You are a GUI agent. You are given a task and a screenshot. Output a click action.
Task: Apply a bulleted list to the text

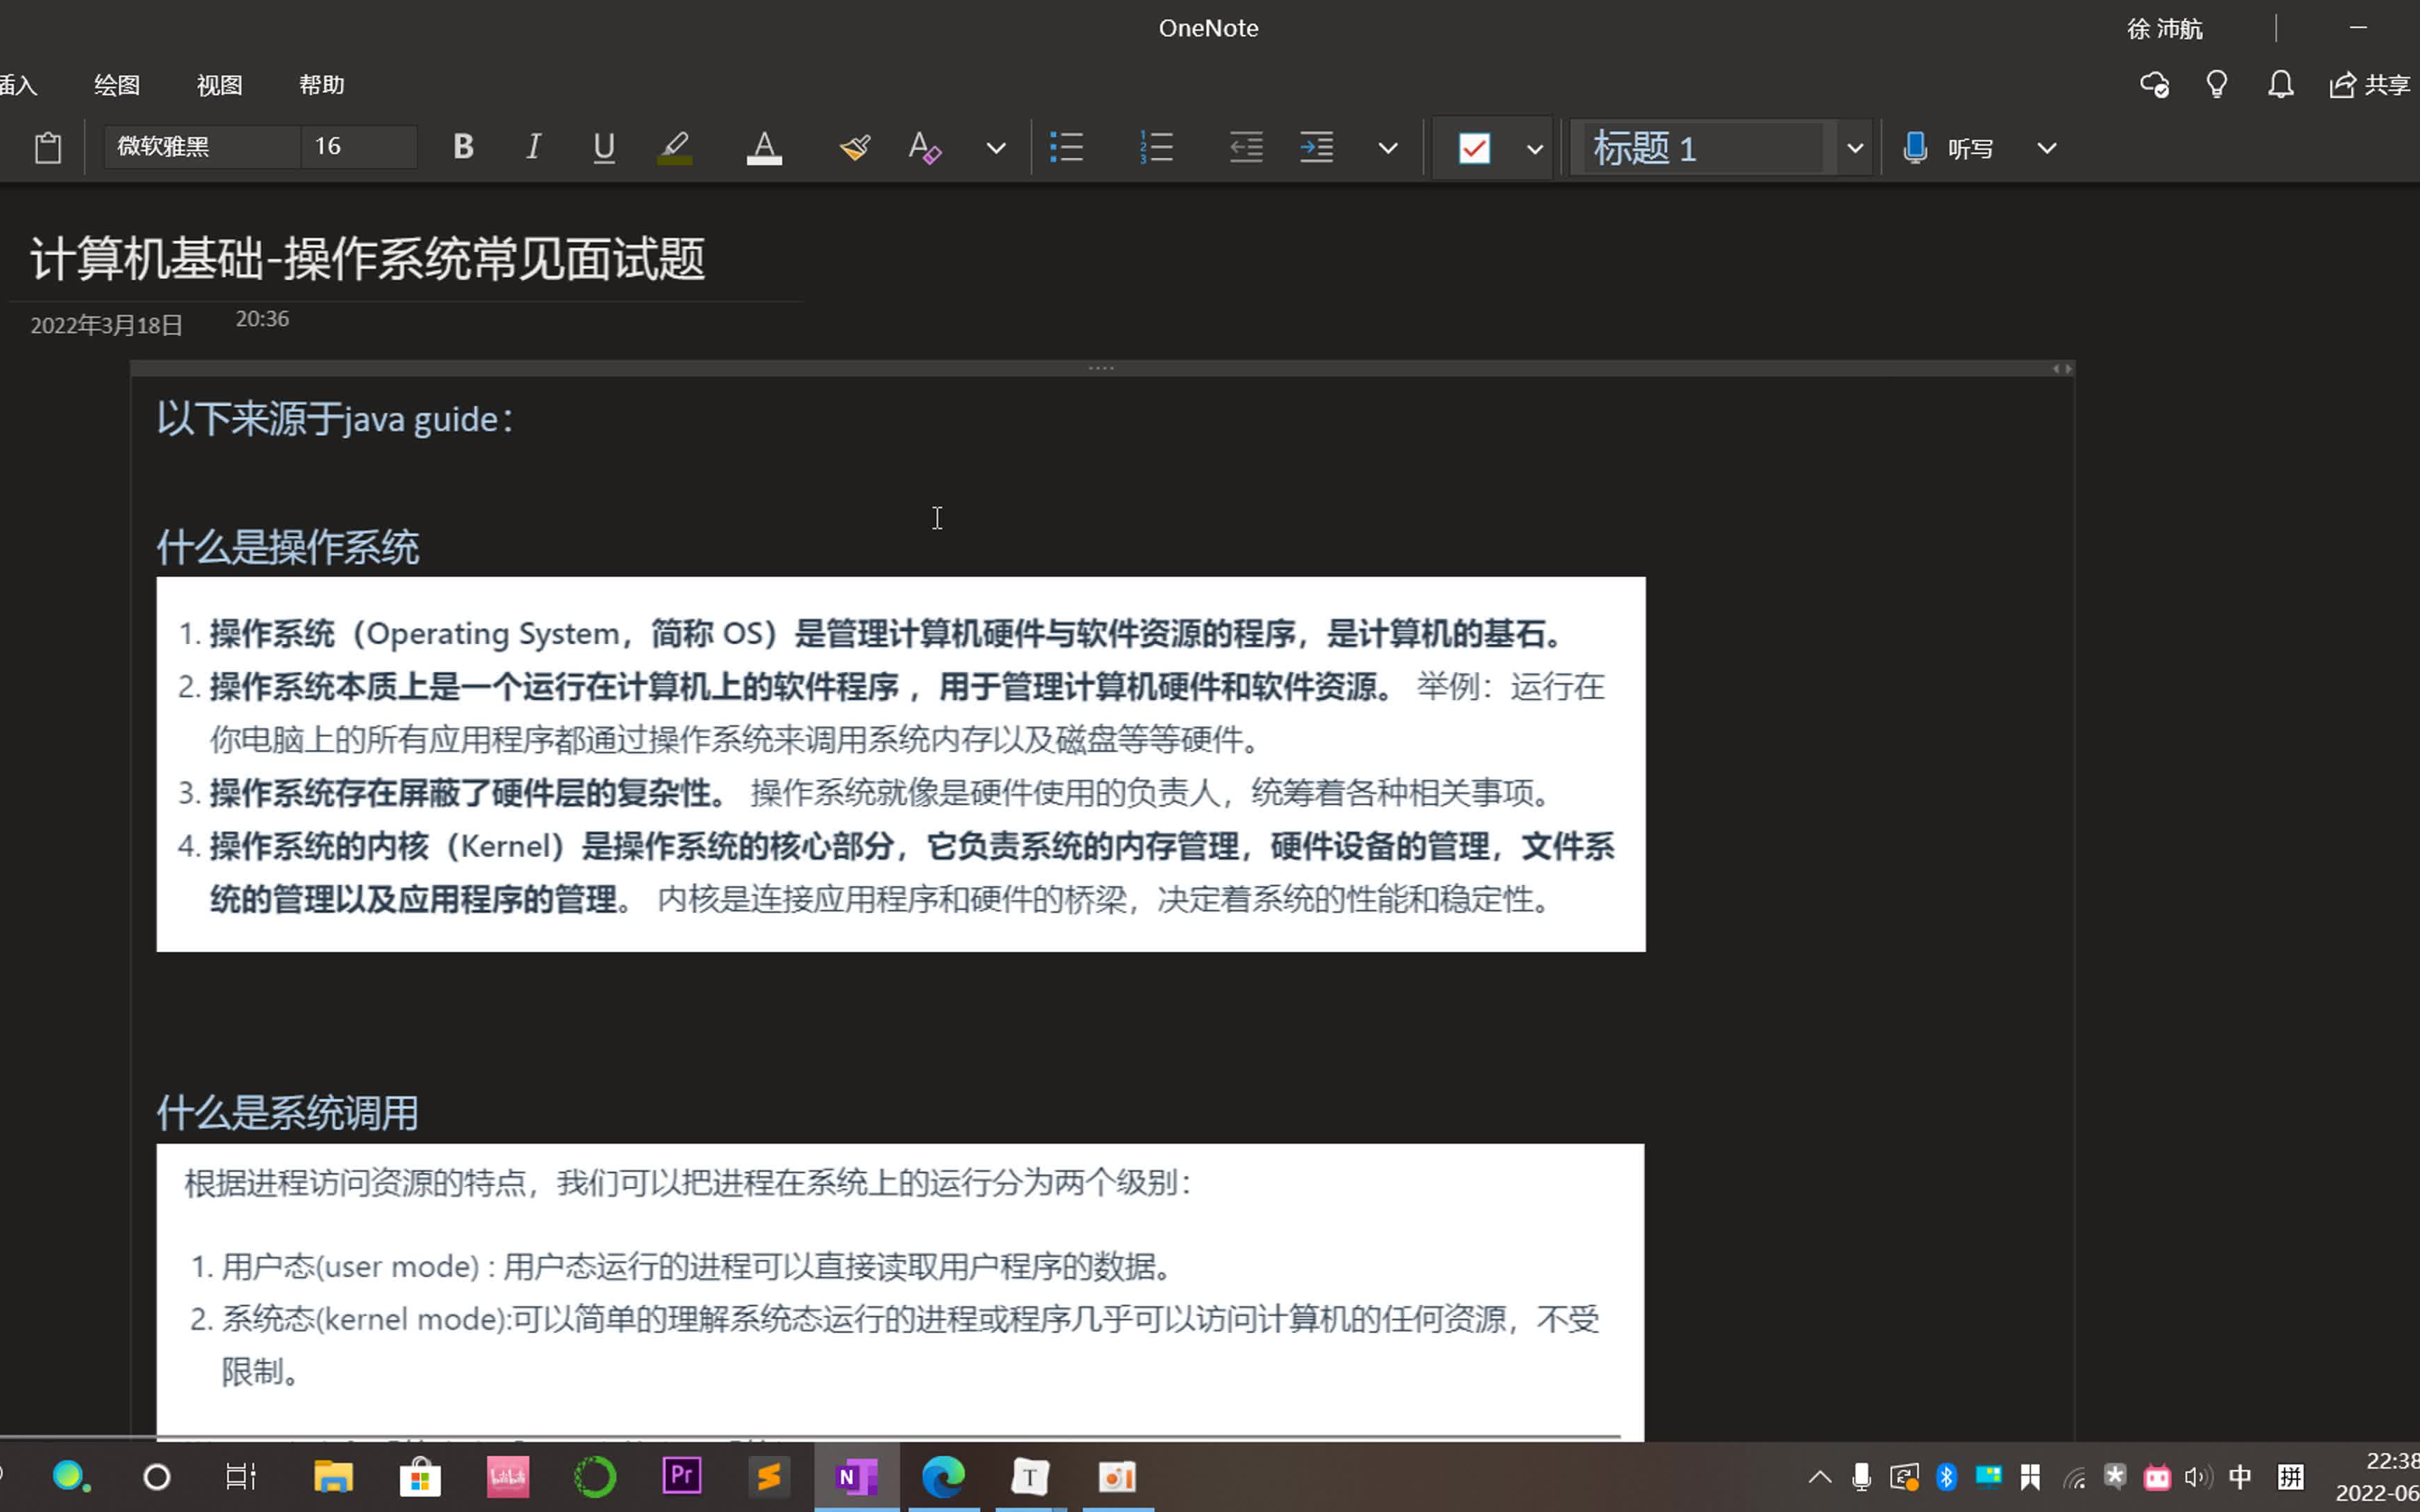click(1067, 147)
